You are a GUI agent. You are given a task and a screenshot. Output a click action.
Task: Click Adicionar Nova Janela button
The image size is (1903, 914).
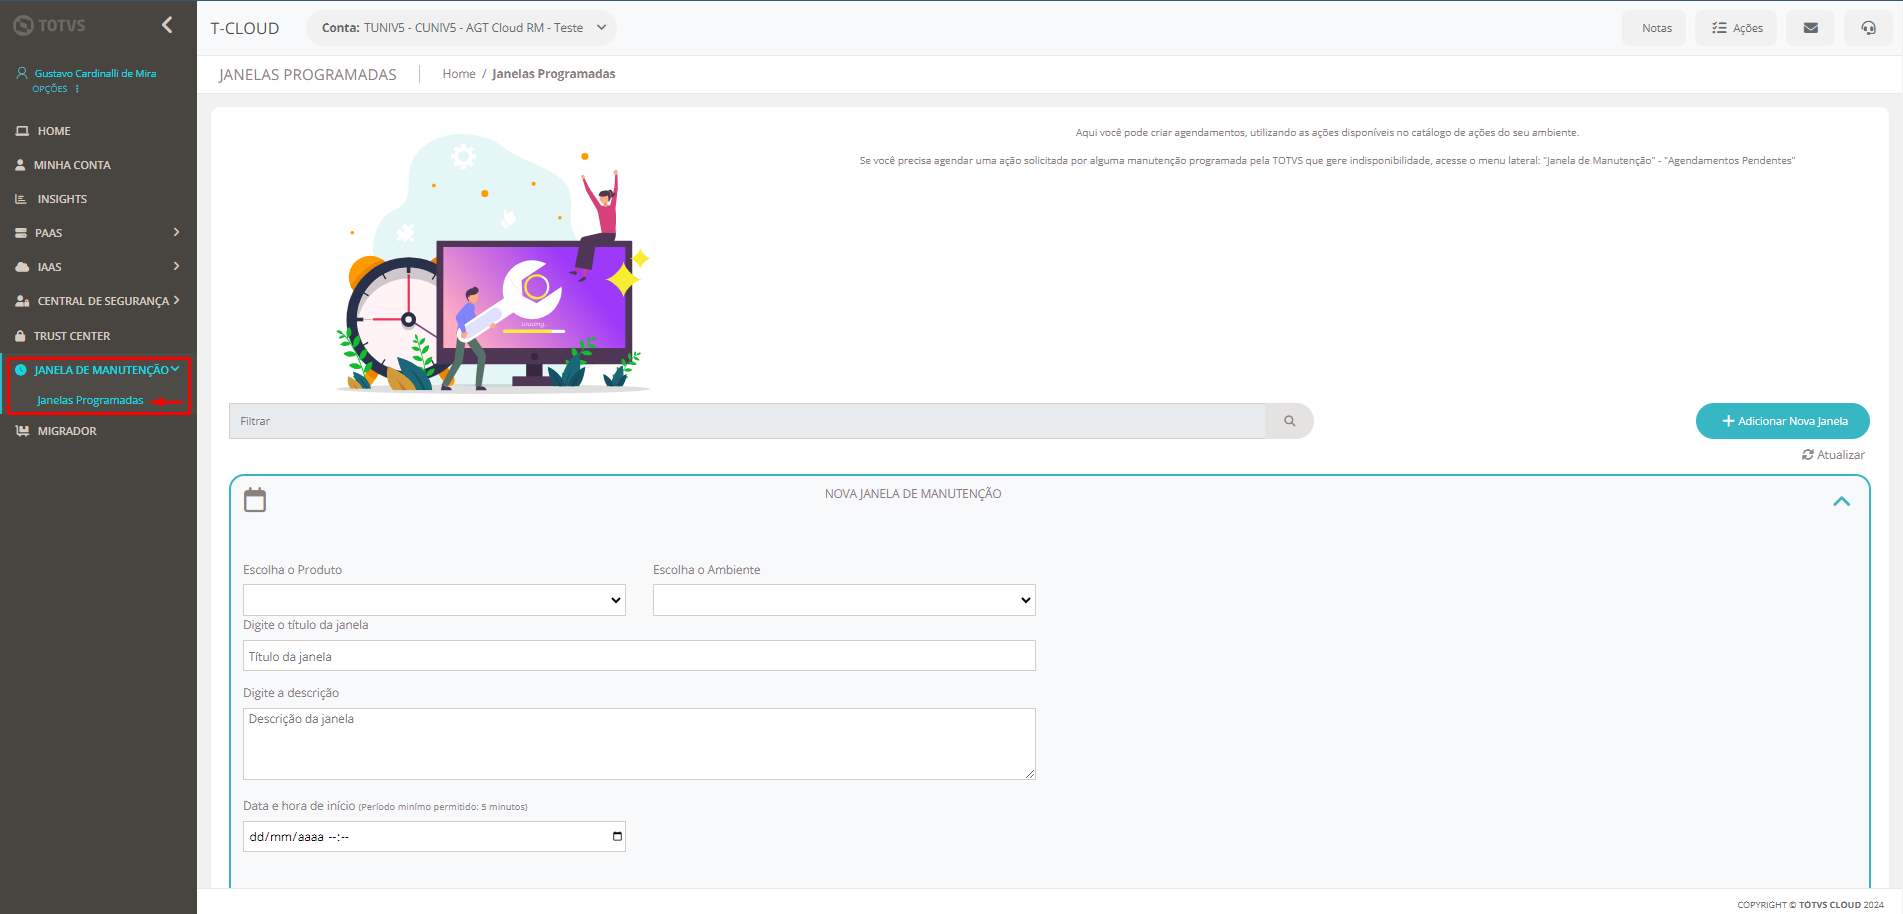pos(1783,421)
